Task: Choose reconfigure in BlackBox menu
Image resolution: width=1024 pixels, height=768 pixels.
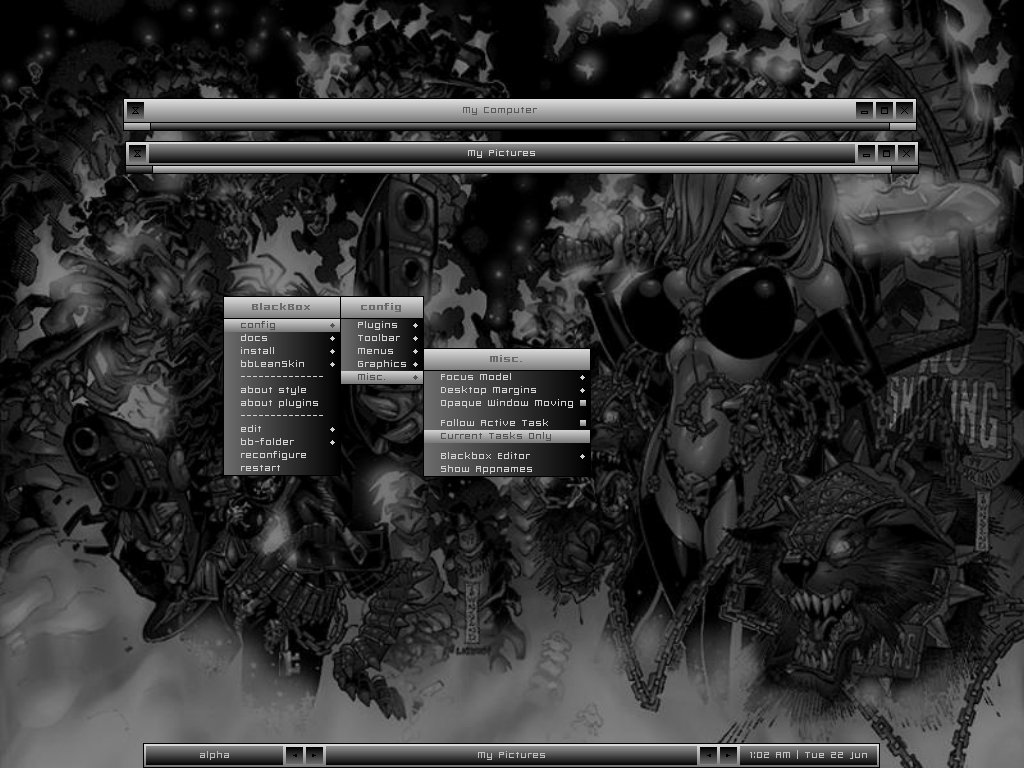Action: (x=282, y=455)
